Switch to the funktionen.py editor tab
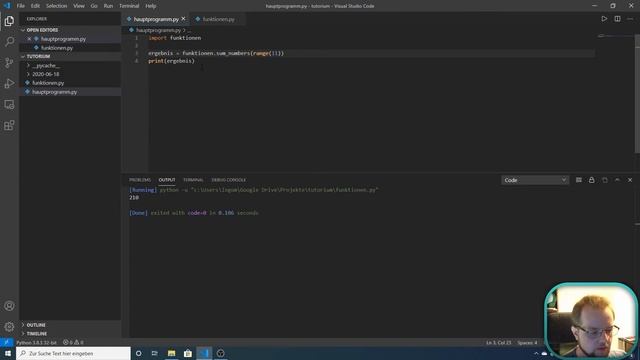This screenshot has height=360, width=640. coord(218,19)
